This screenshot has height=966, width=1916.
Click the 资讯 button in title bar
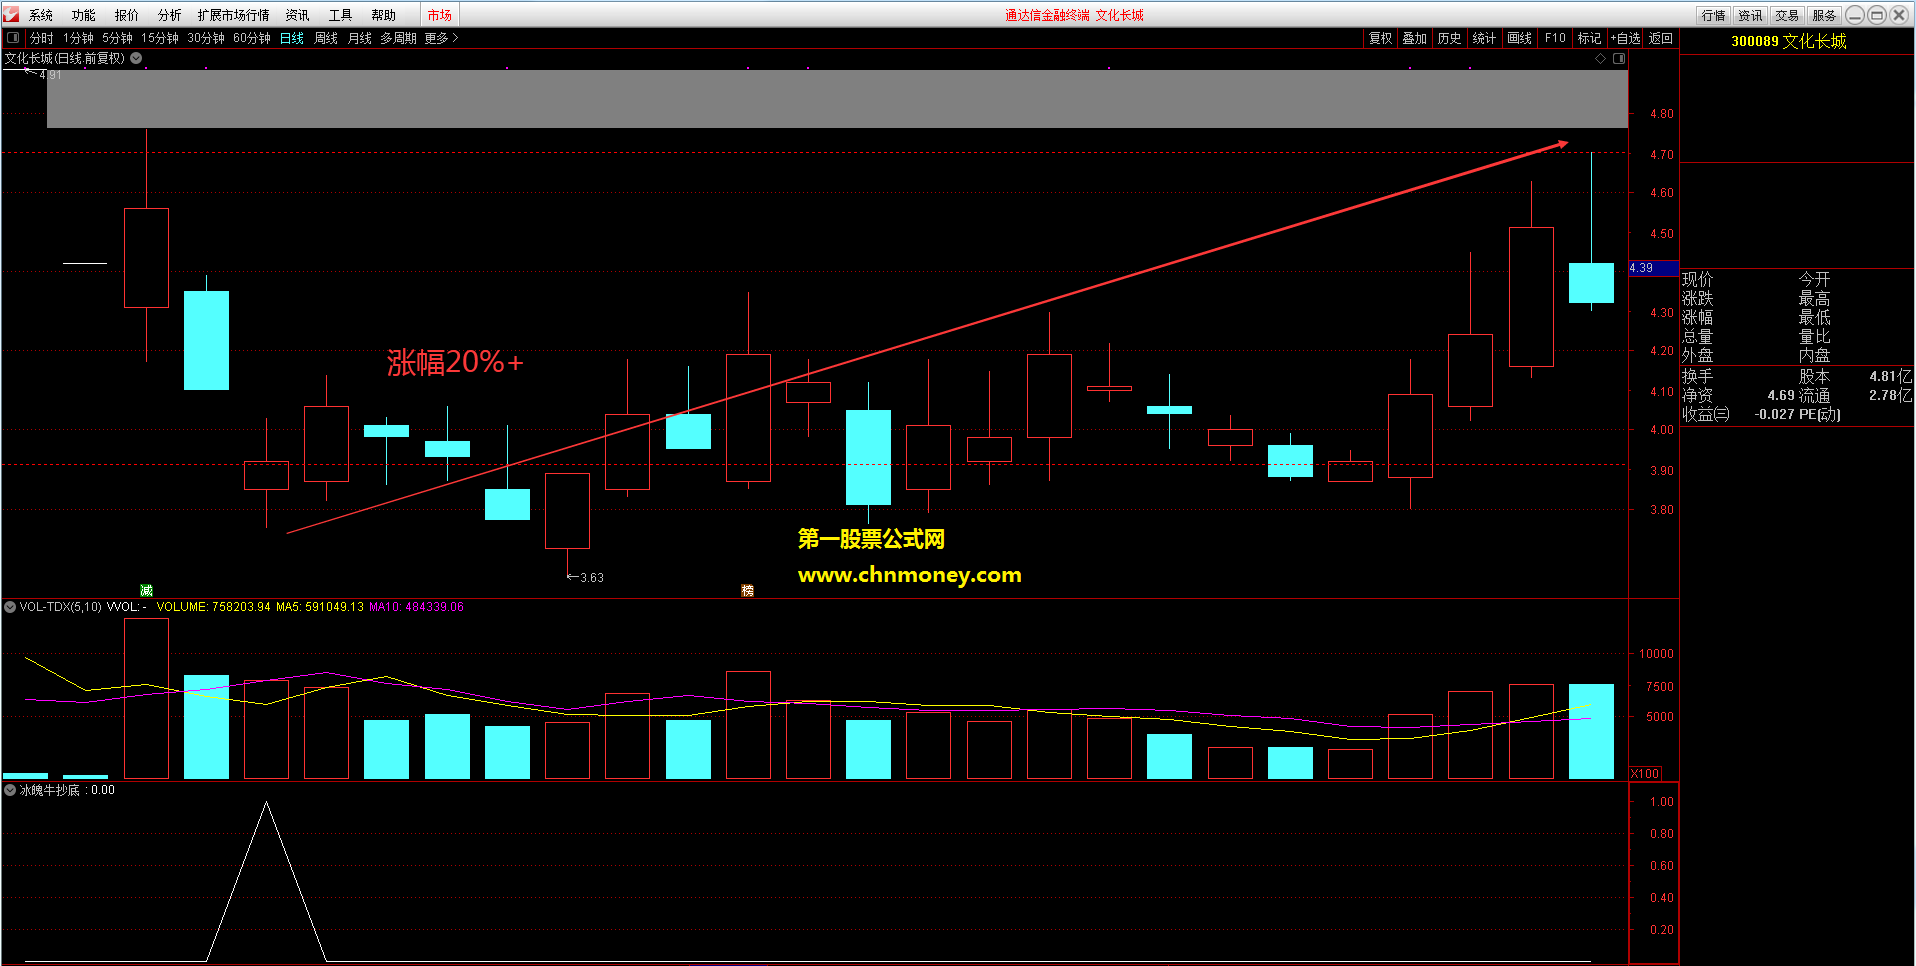pyautogui.click(x=1750, y=15)
